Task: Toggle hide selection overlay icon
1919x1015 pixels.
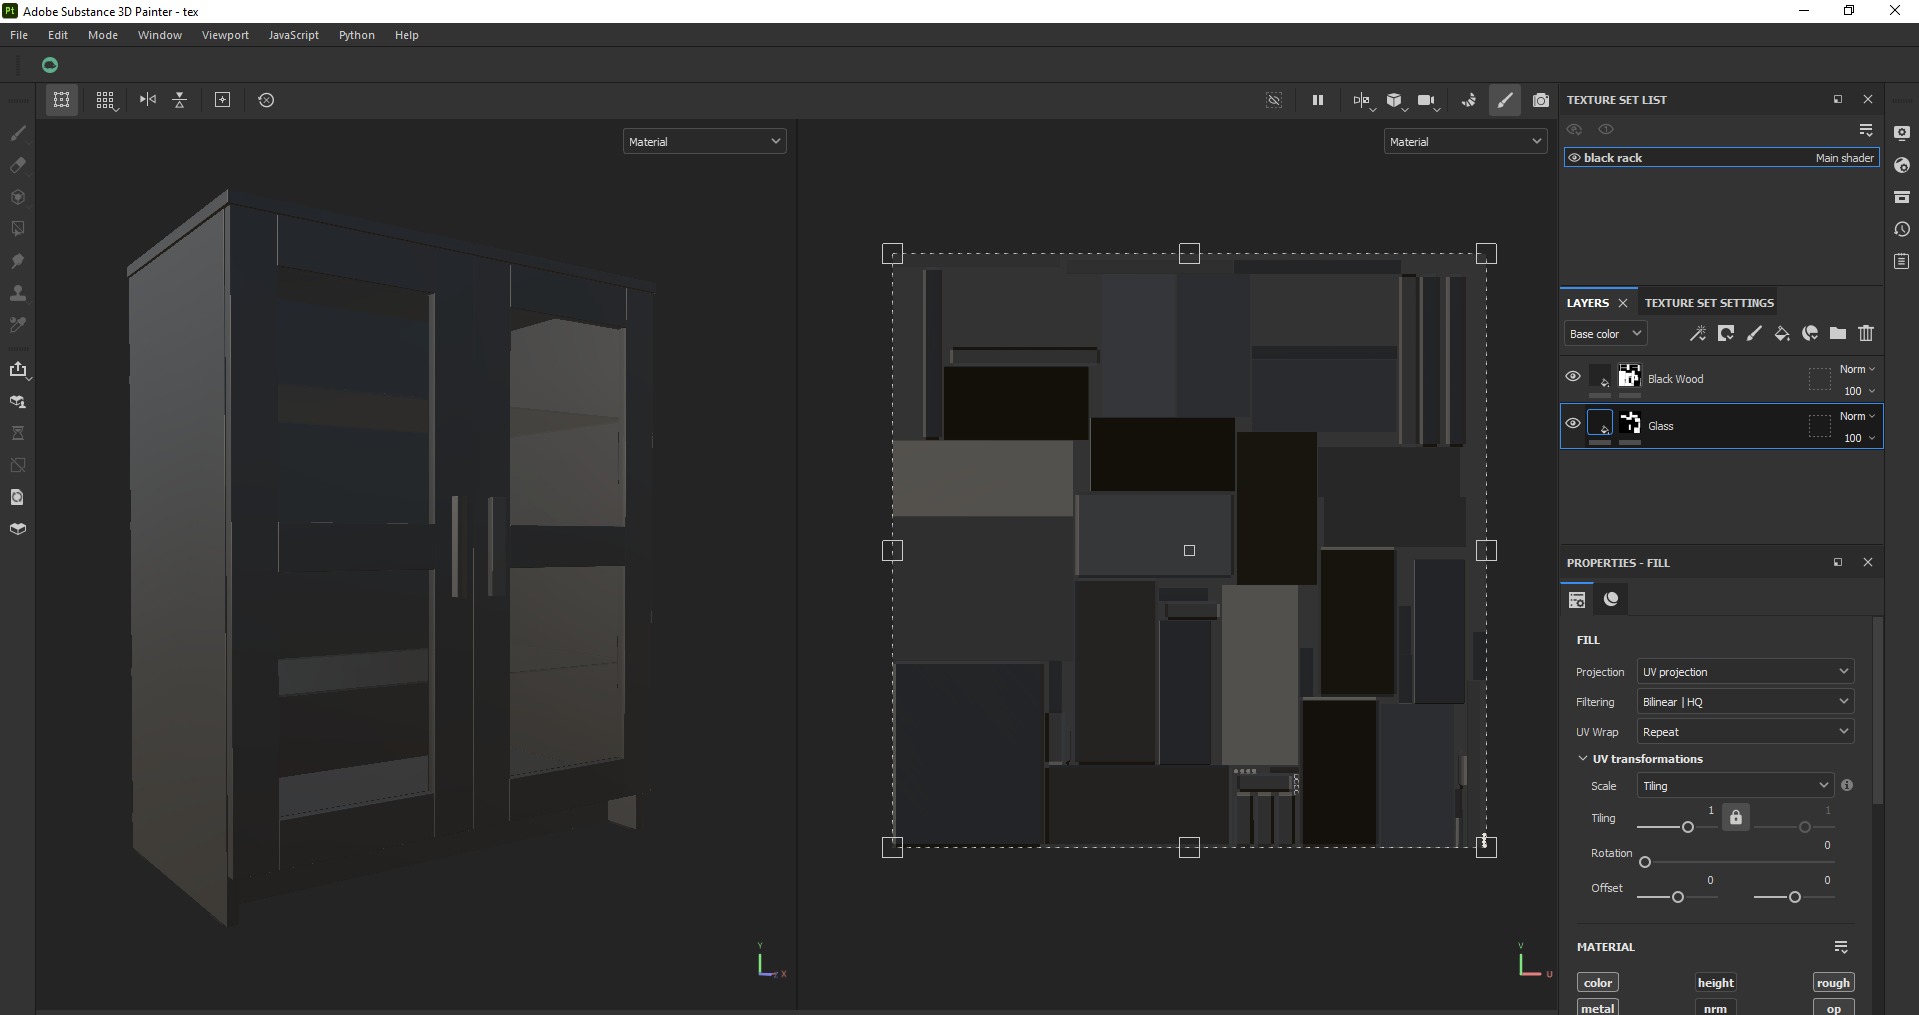Action: click(x=1274, y=100)
